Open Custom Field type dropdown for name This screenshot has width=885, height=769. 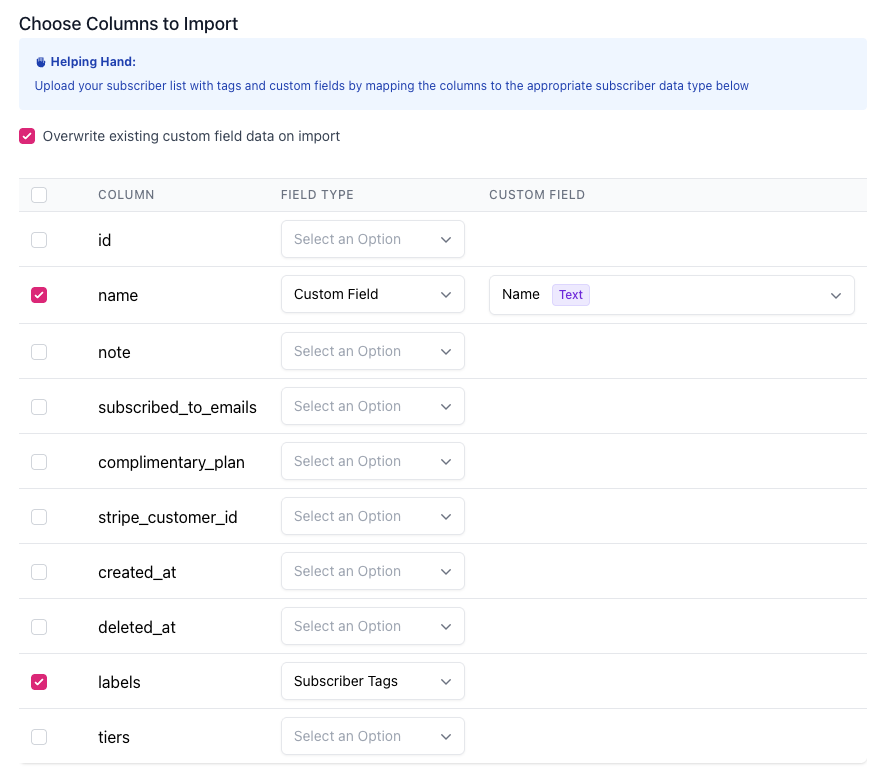[372, 295]
